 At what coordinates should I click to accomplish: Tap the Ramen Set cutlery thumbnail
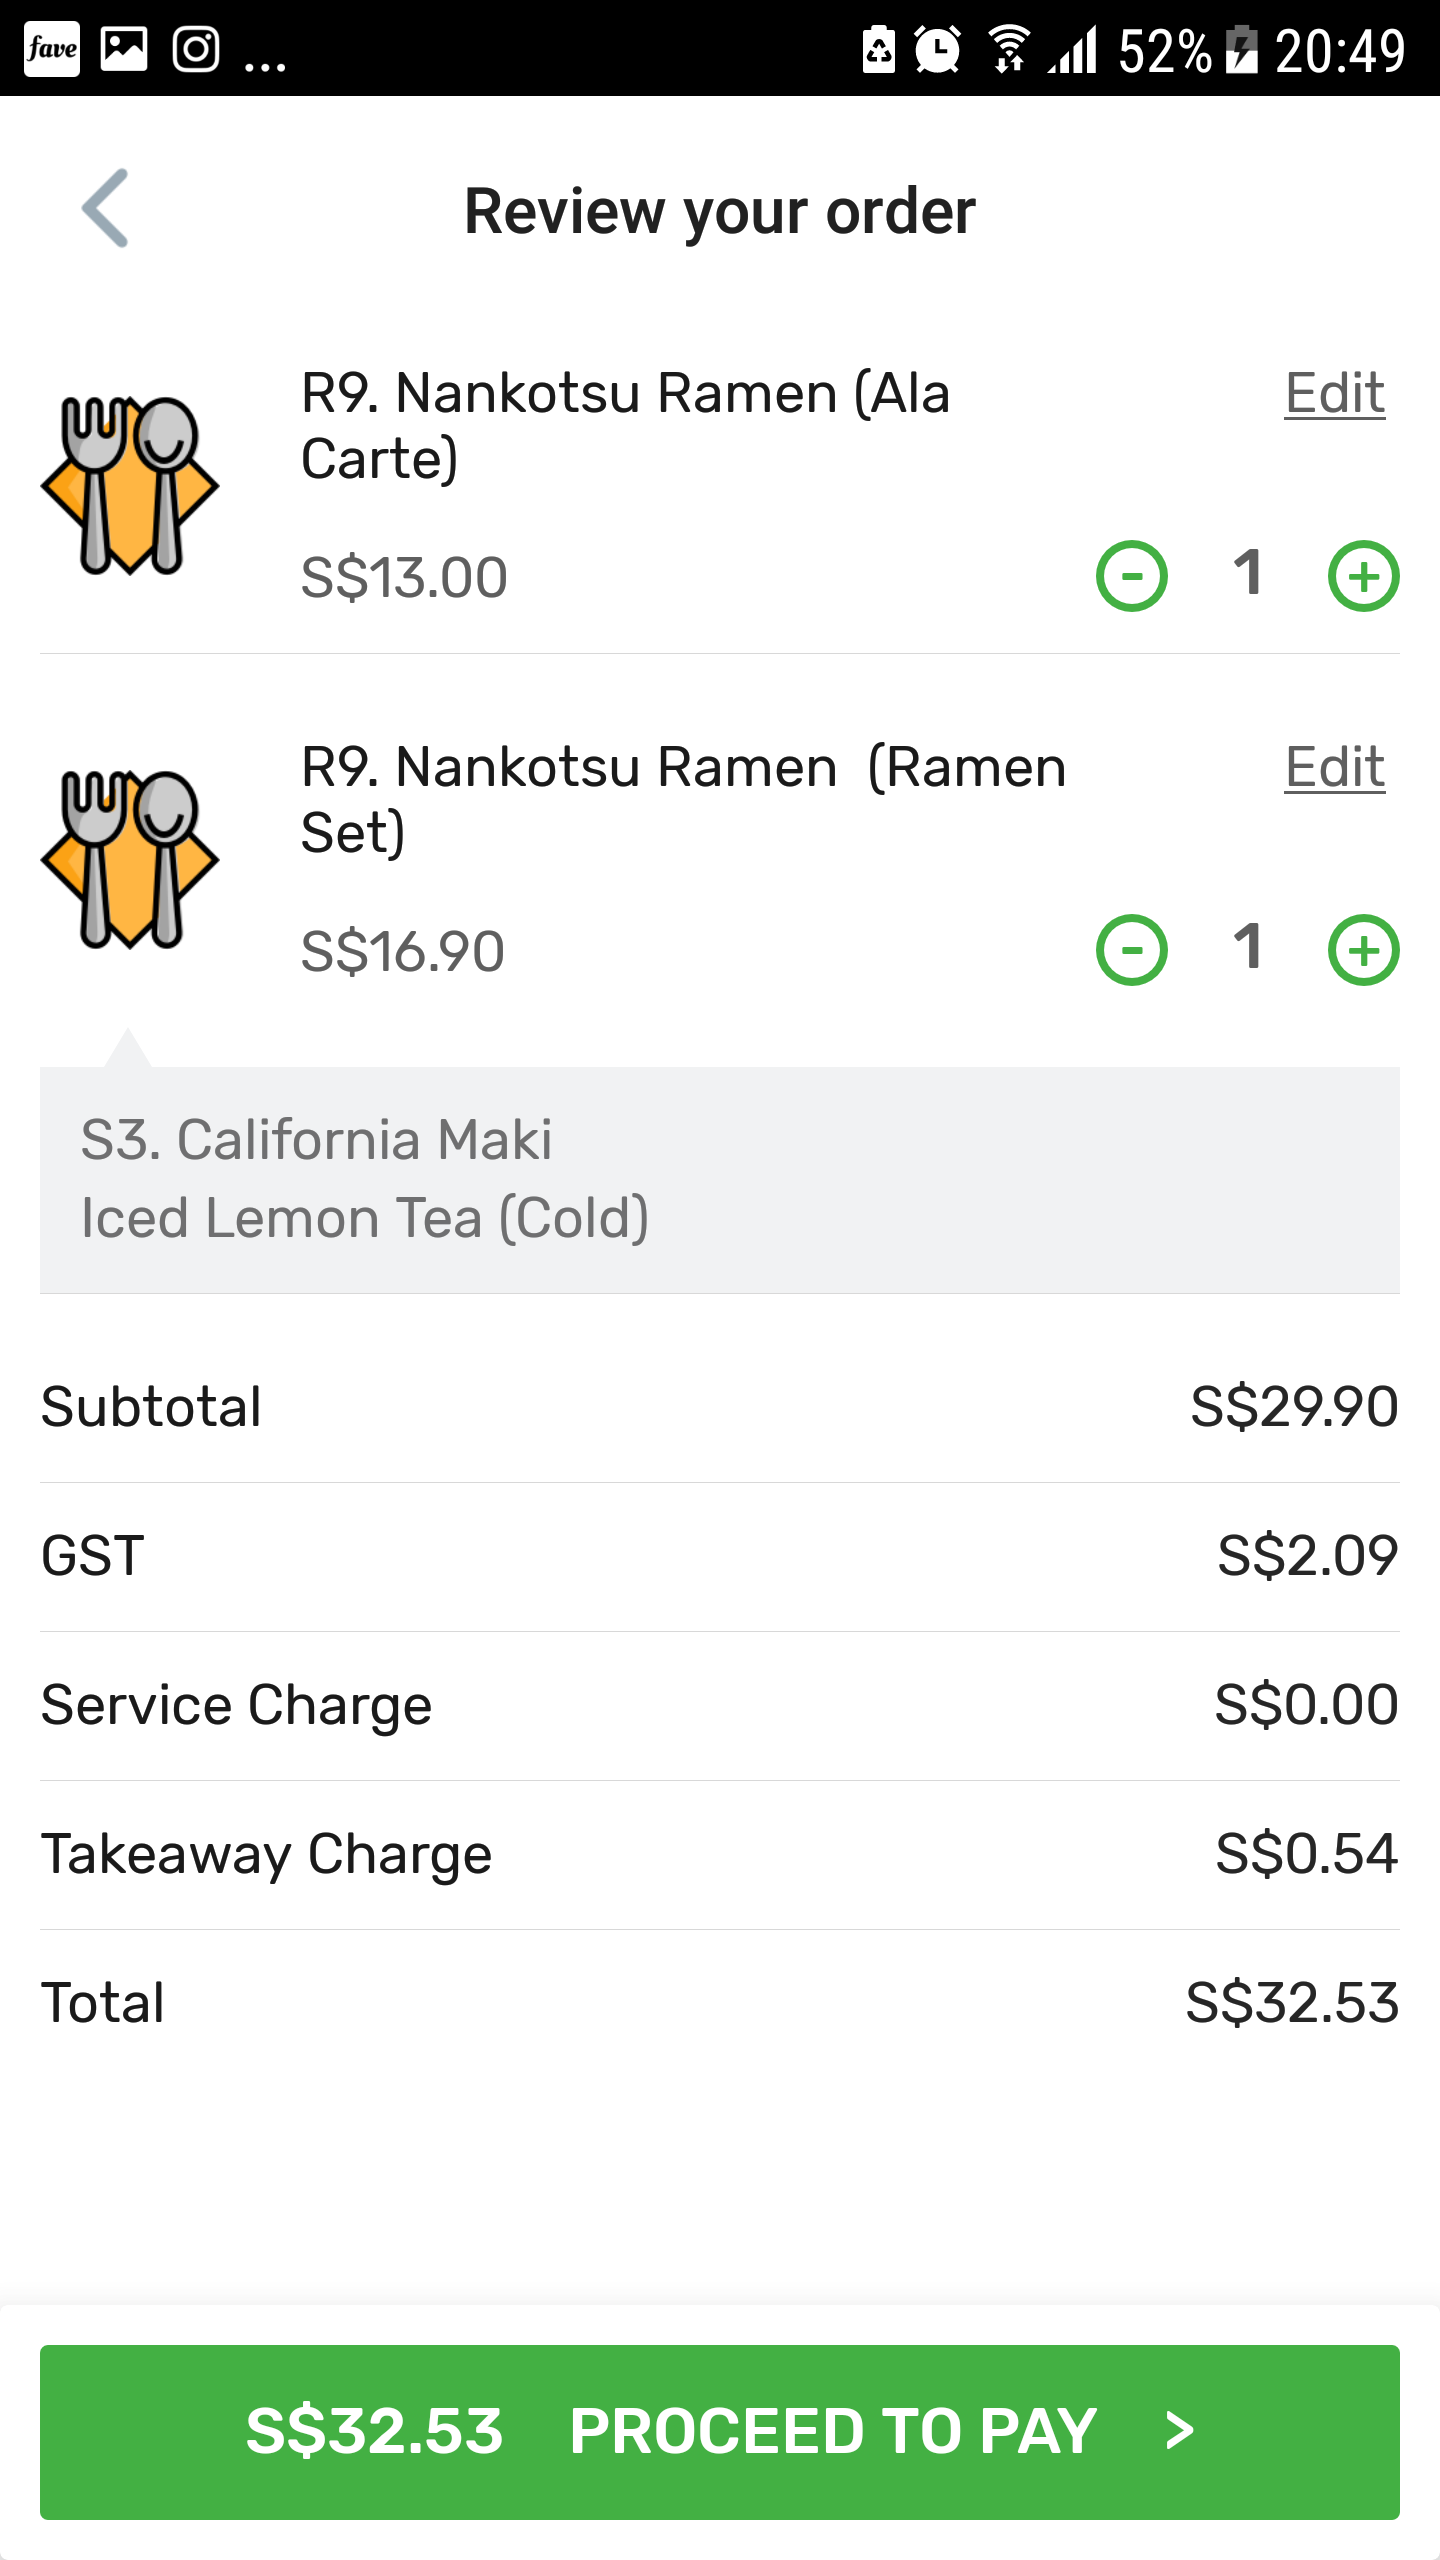tap(130, 859)
